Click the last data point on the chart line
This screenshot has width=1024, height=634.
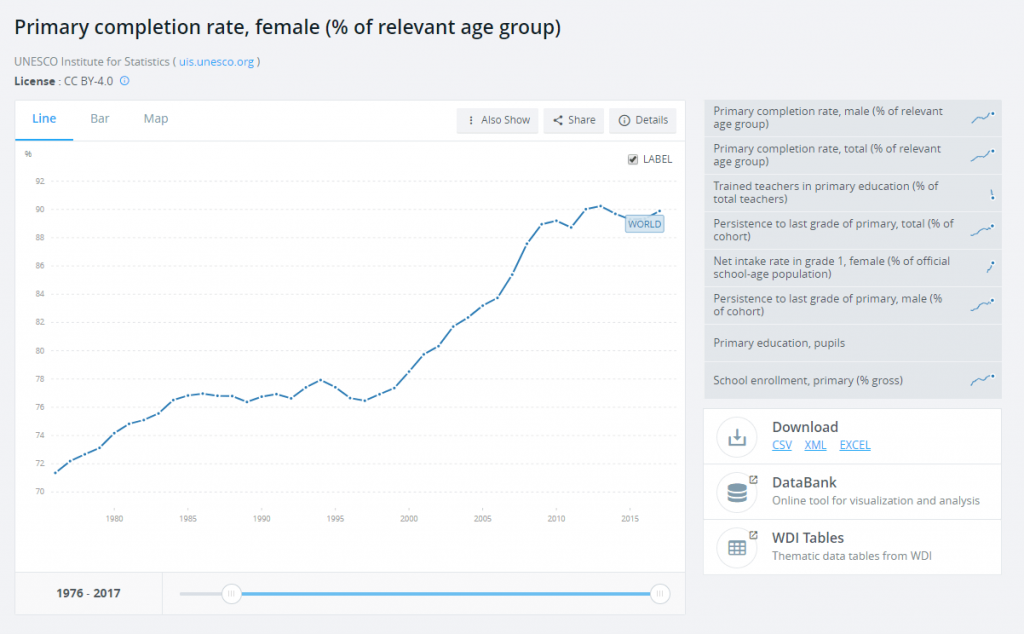tap(660, 211)
